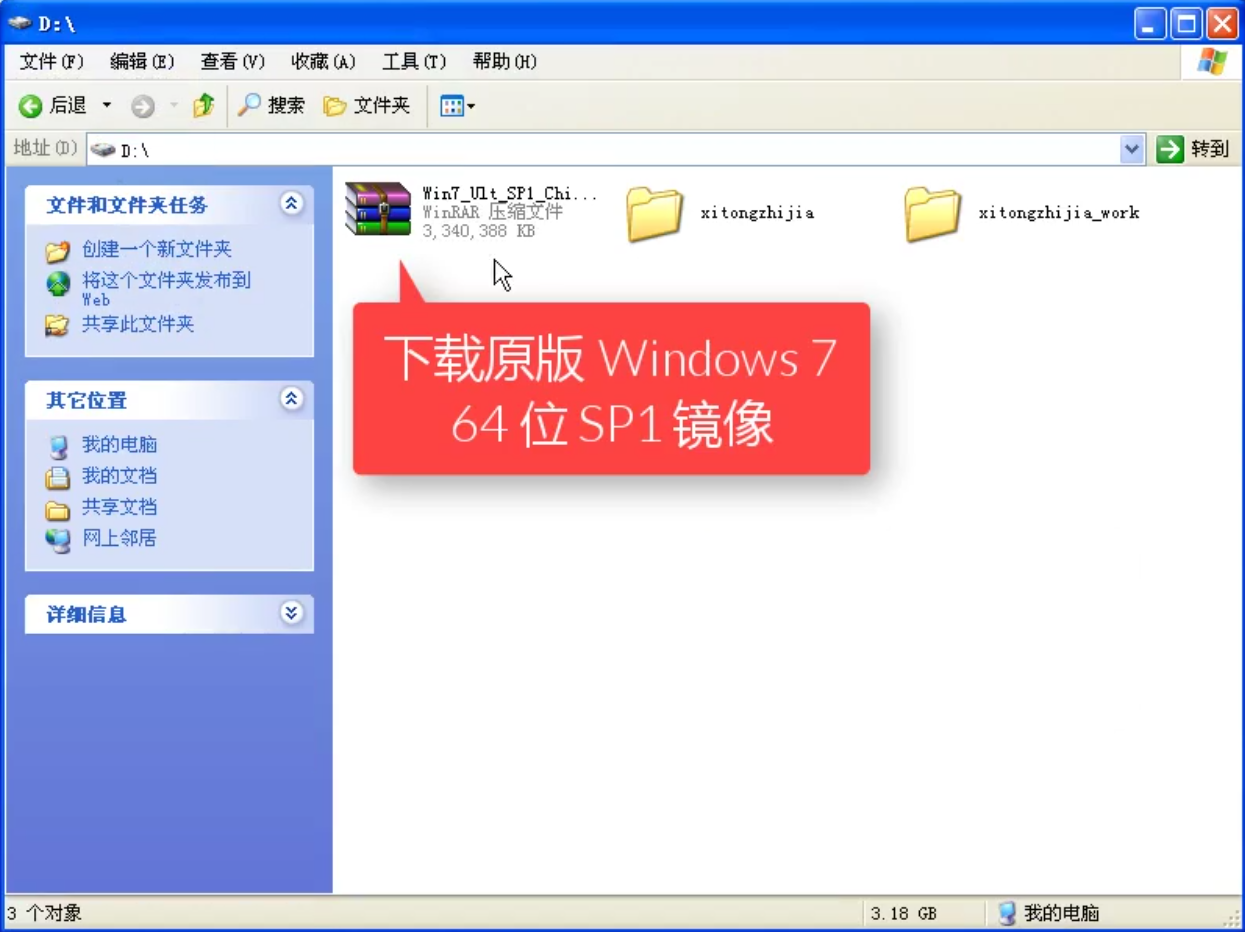1245x932 pixels.
Task: Open the 工具(T) menu
Action: 413,61
